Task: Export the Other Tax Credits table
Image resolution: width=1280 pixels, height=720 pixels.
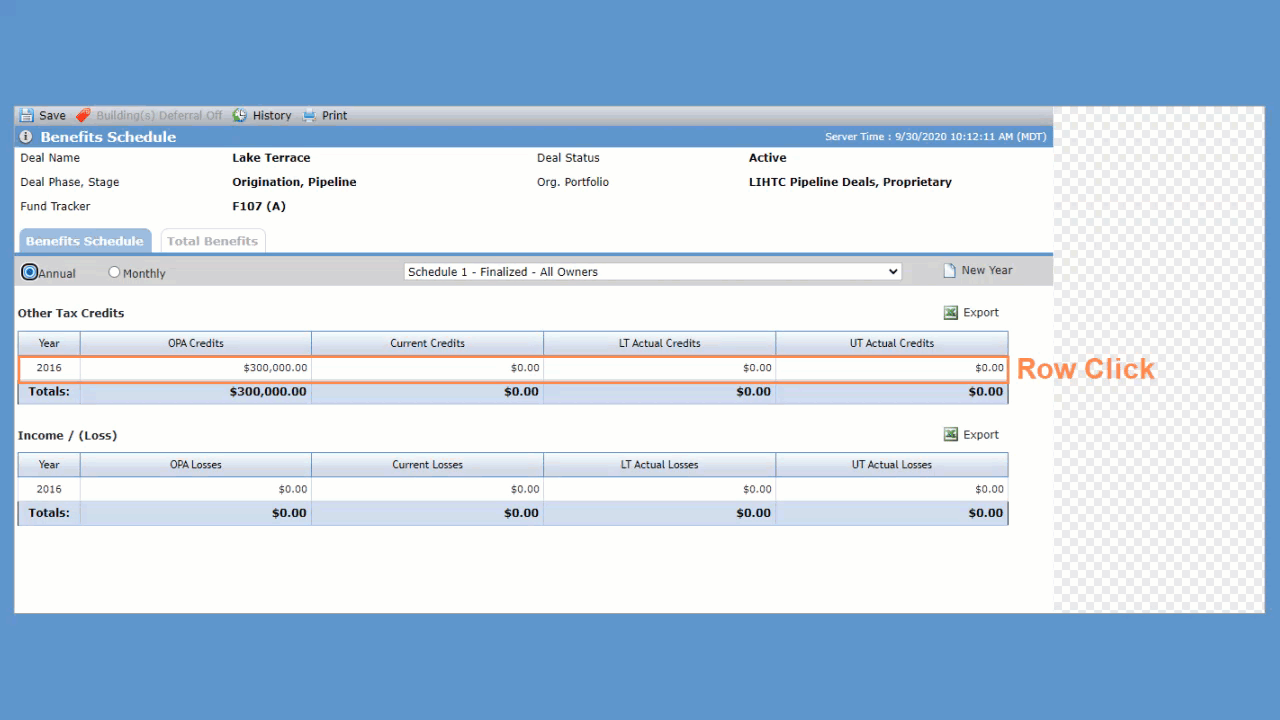Action: click(981, 313)
